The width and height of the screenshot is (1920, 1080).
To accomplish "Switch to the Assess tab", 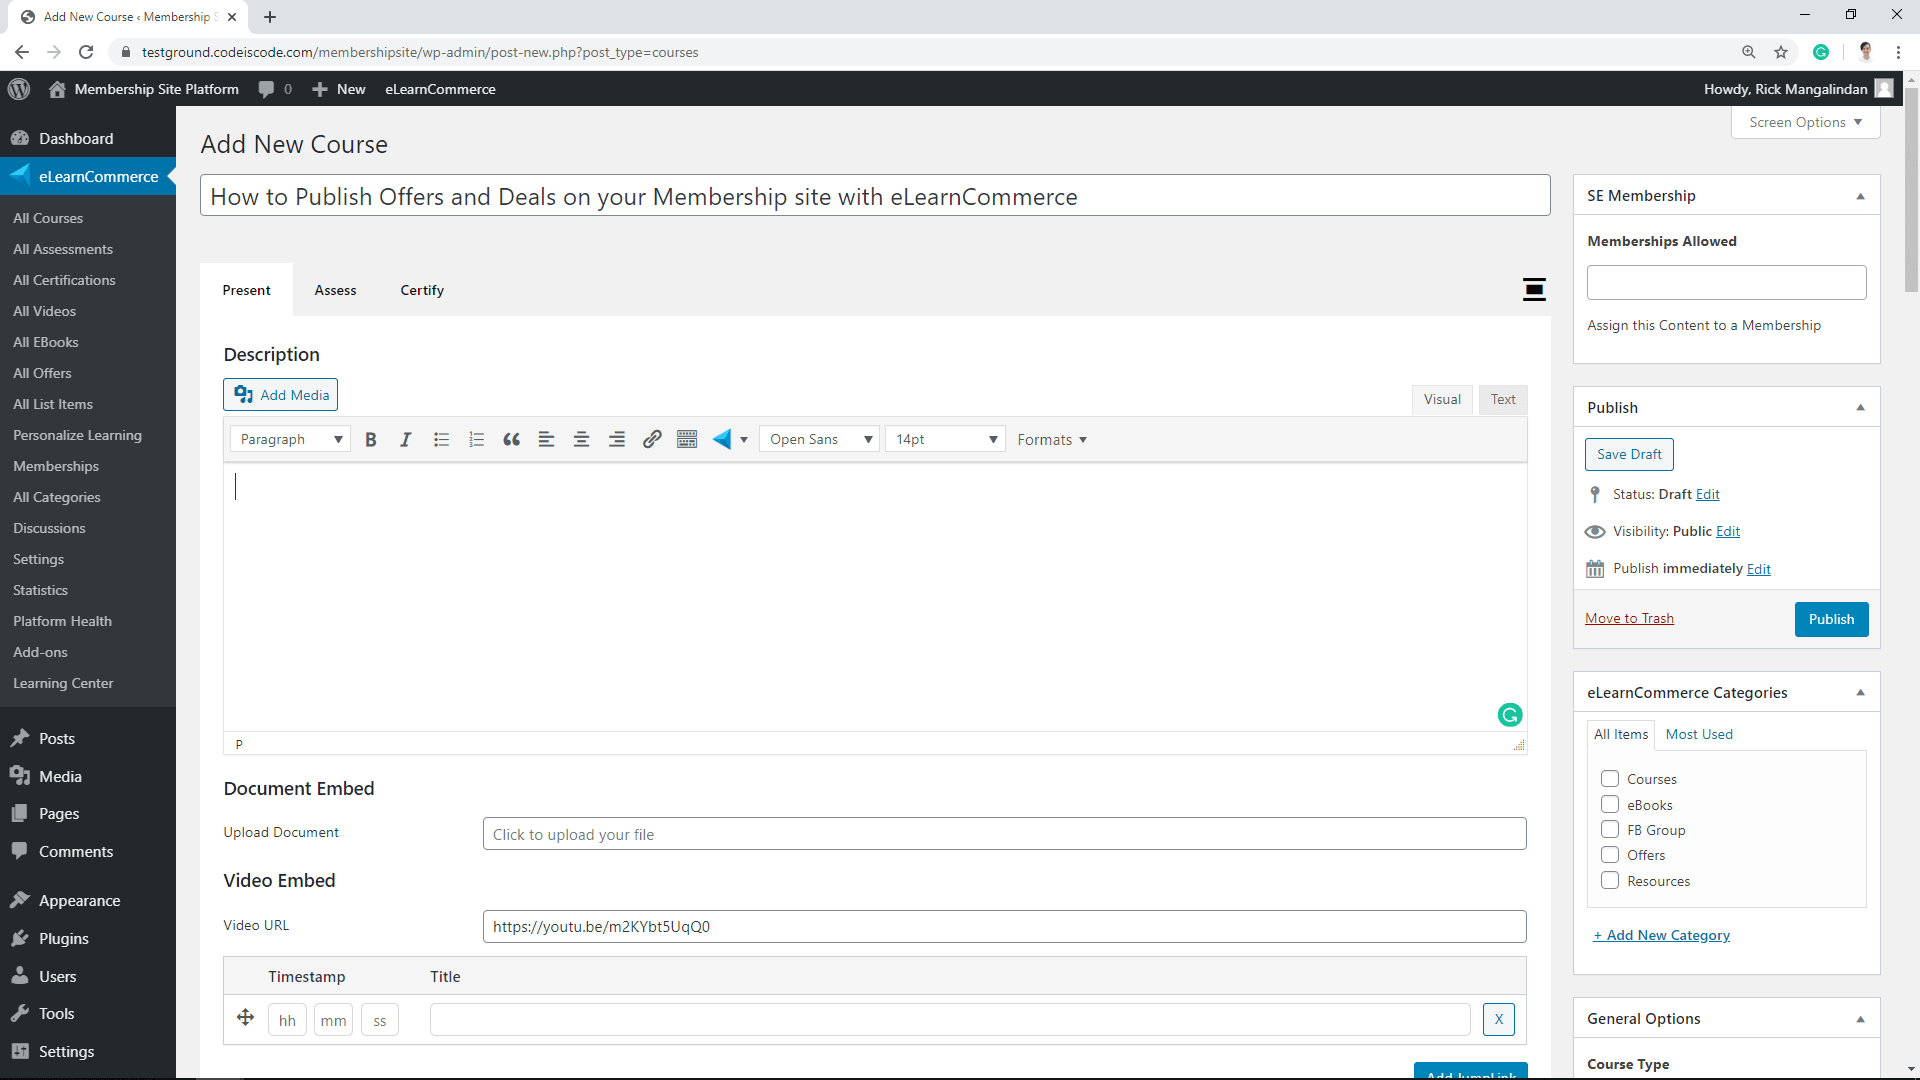I will [335, 290].
